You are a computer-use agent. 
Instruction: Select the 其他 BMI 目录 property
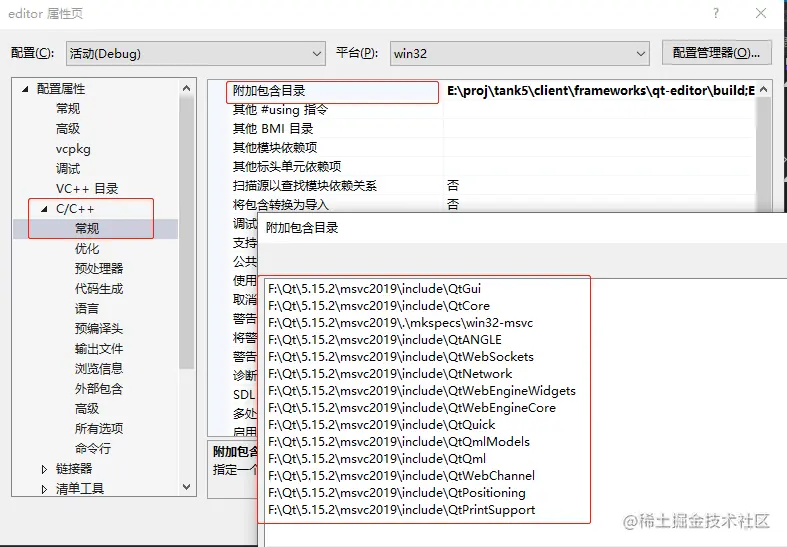tap(273, 129)
